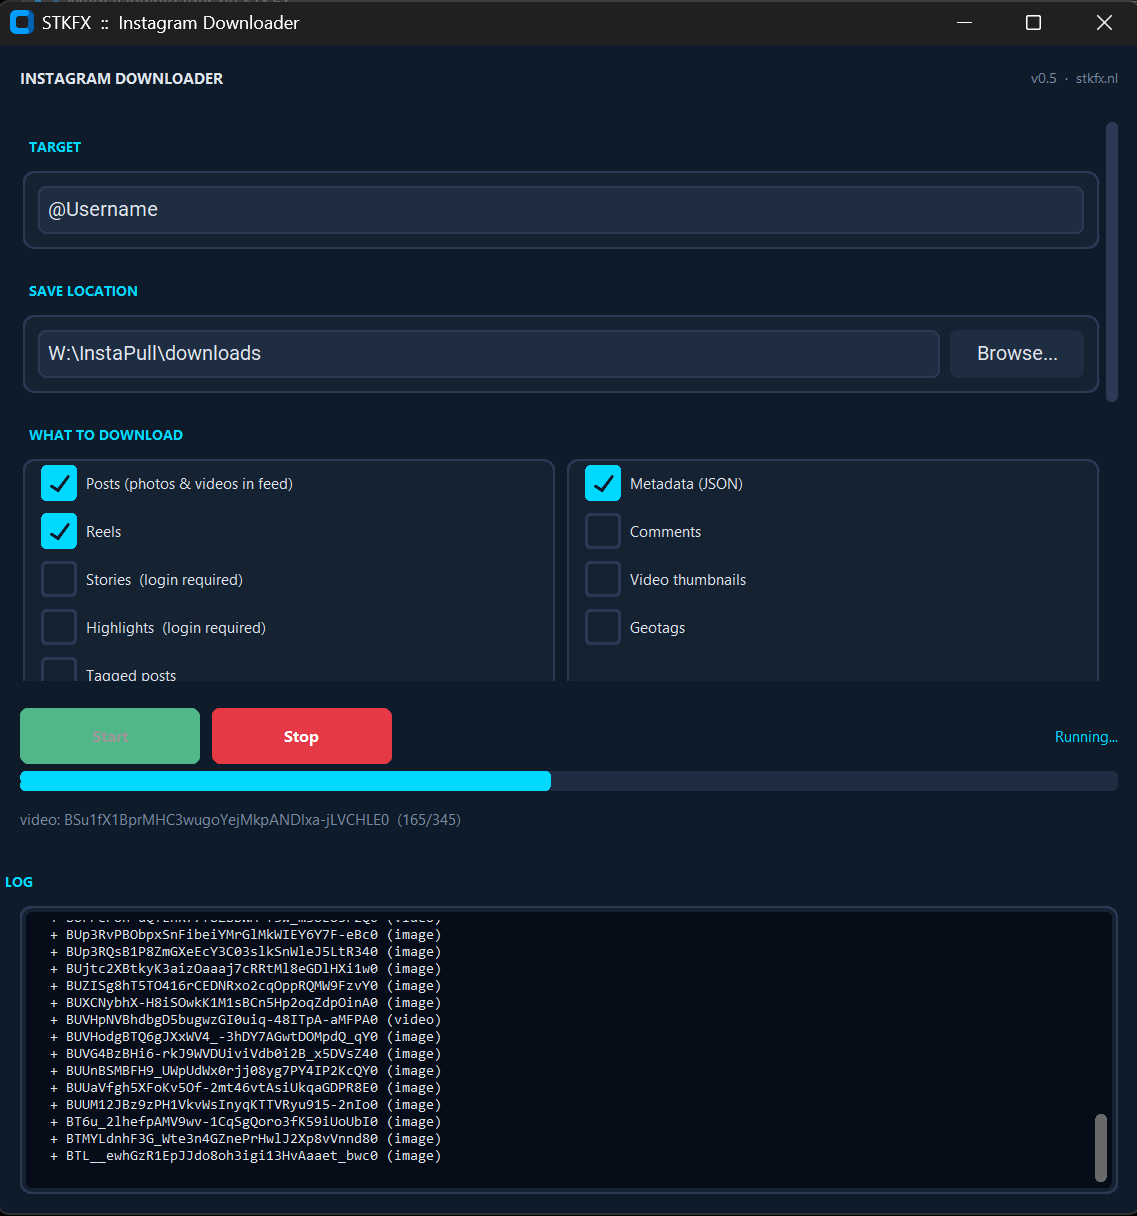Uncheck the Reels checkbox
Screen dimensions: 1137x1216
59,531
